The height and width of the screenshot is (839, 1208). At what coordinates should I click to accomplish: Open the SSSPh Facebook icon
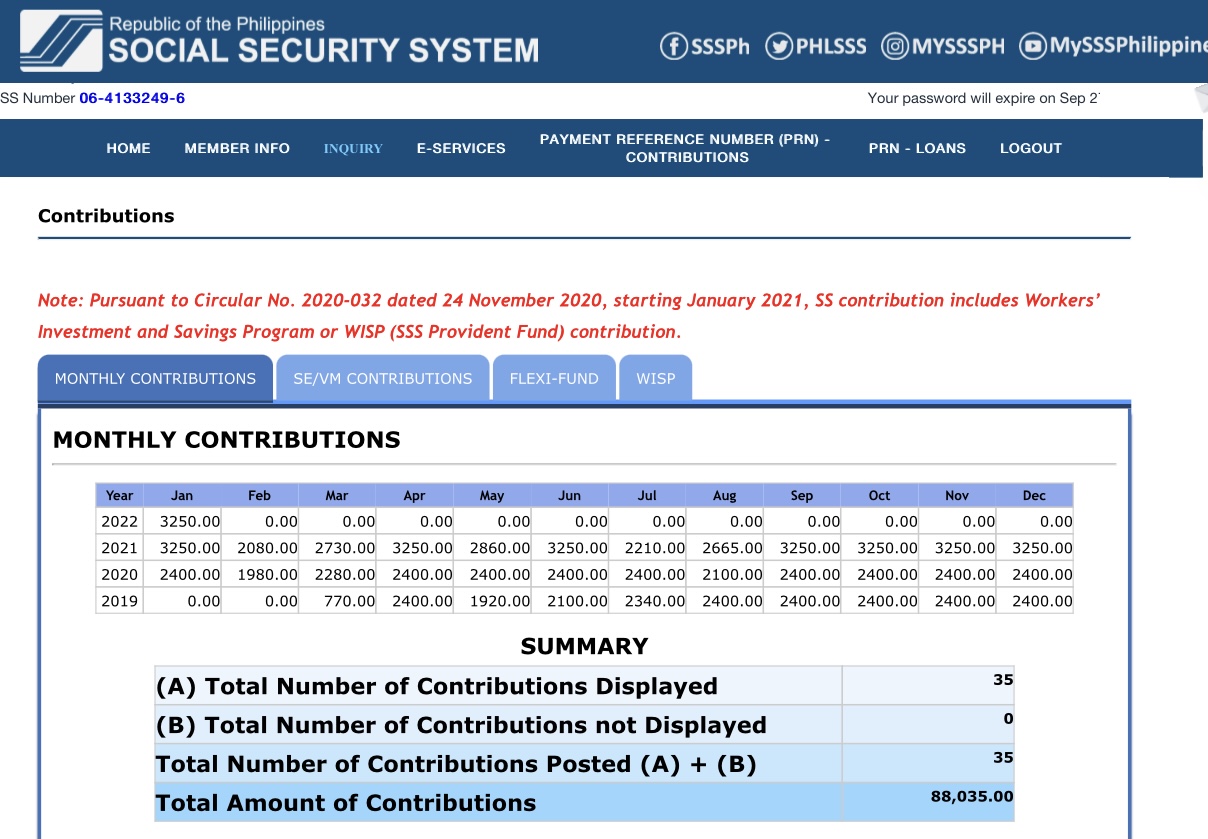point(674,46)
